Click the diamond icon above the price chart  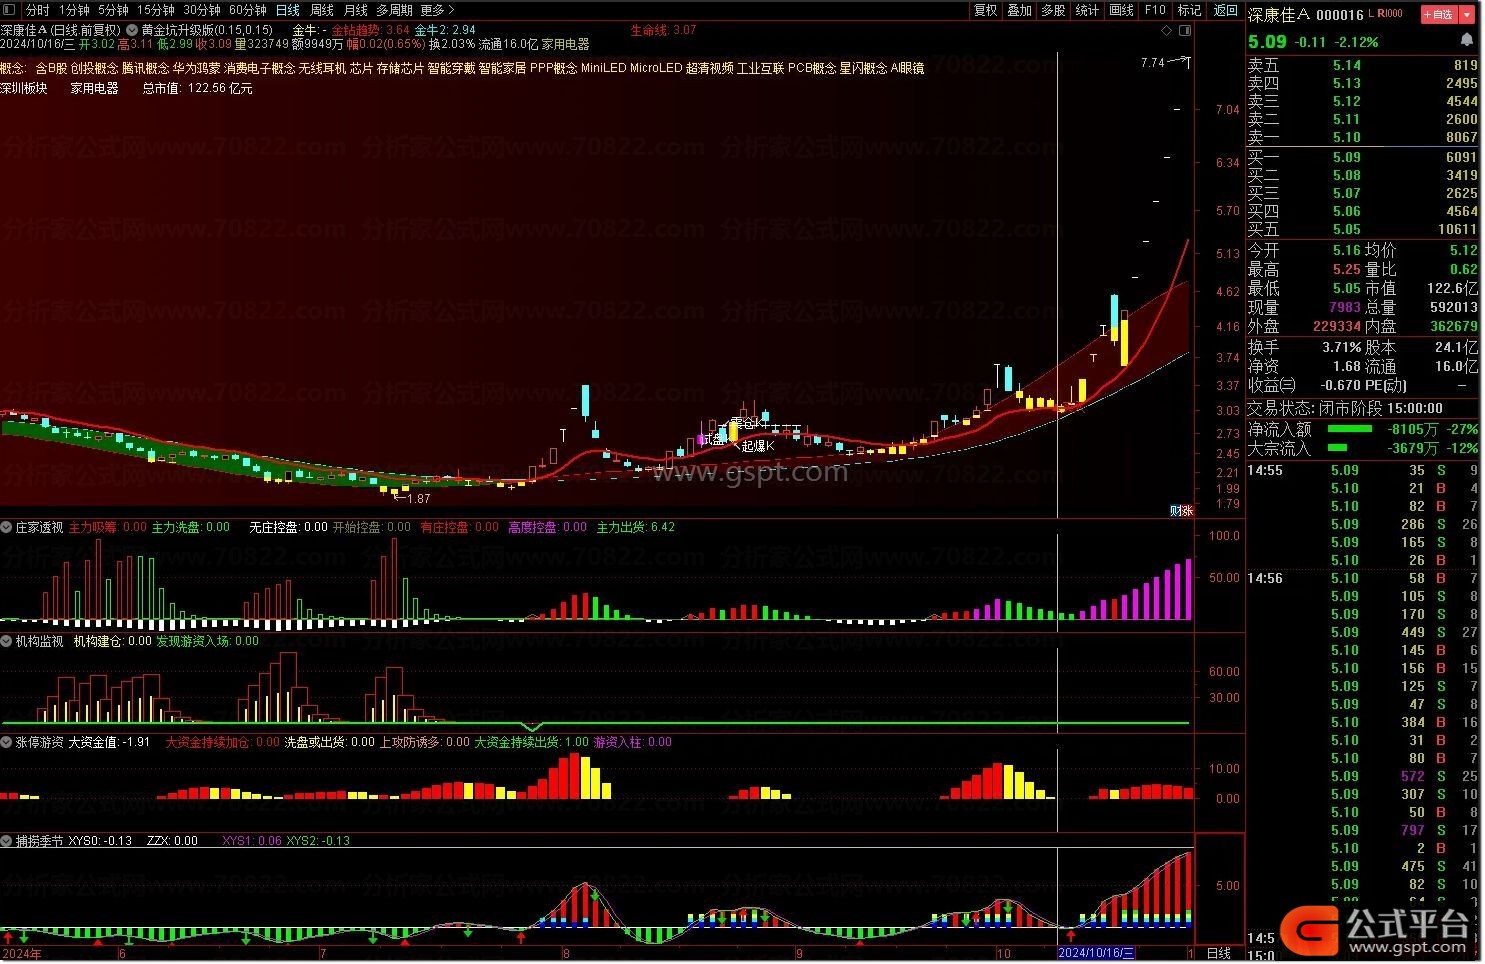[x=1166, y=31]
